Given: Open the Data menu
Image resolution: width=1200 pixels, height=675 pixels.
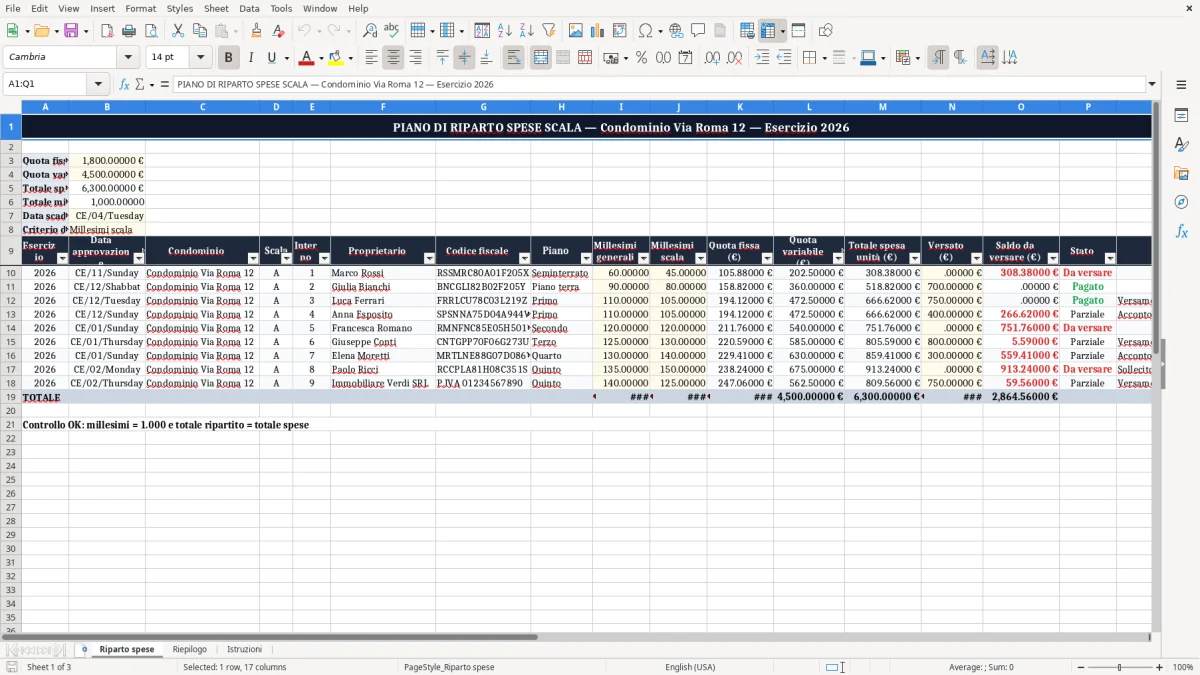Looking at the screenshot, I should tap(249, 8).
